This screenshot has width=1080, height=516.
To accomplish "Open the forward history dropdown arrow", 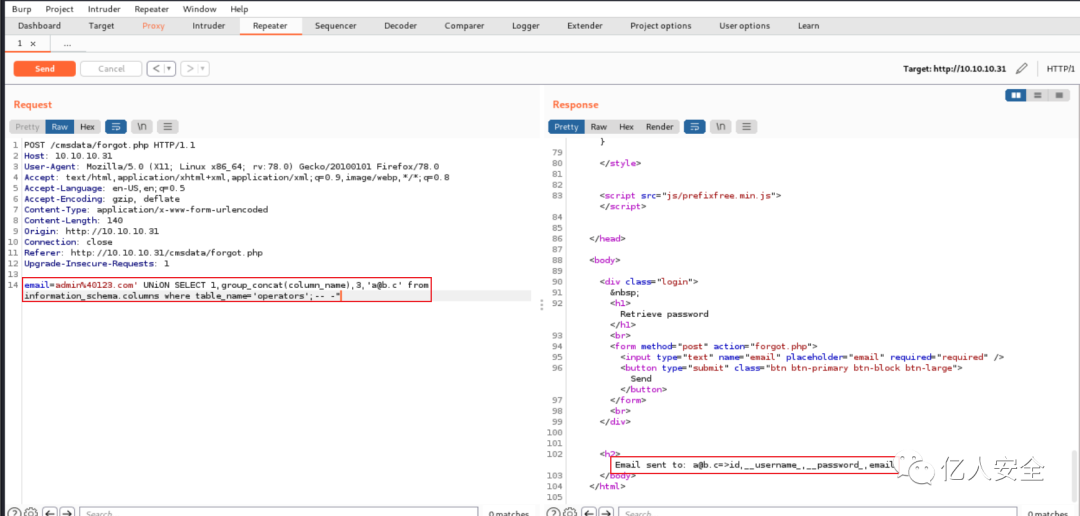I will click(x=204, y=69).
